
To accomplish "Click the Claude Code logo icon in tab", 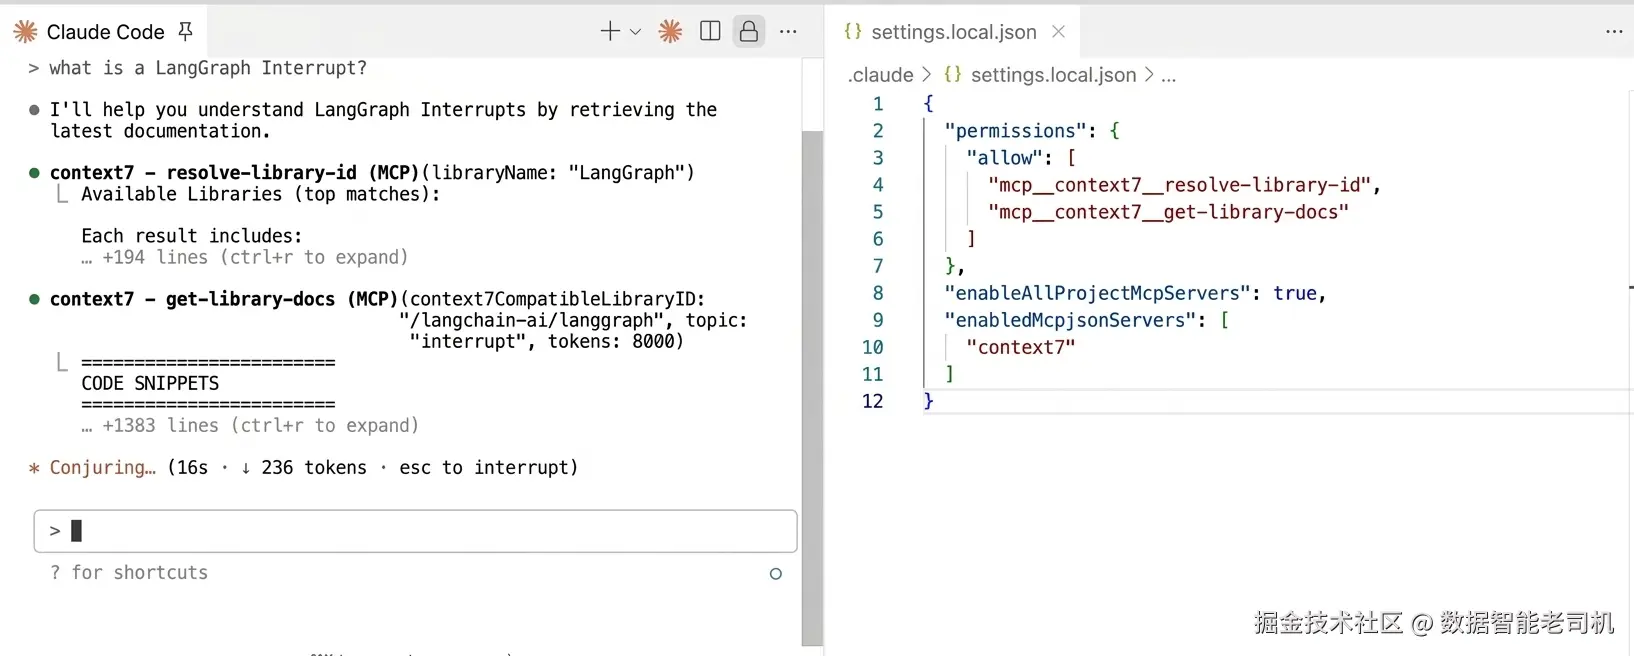I will point(25,32).
